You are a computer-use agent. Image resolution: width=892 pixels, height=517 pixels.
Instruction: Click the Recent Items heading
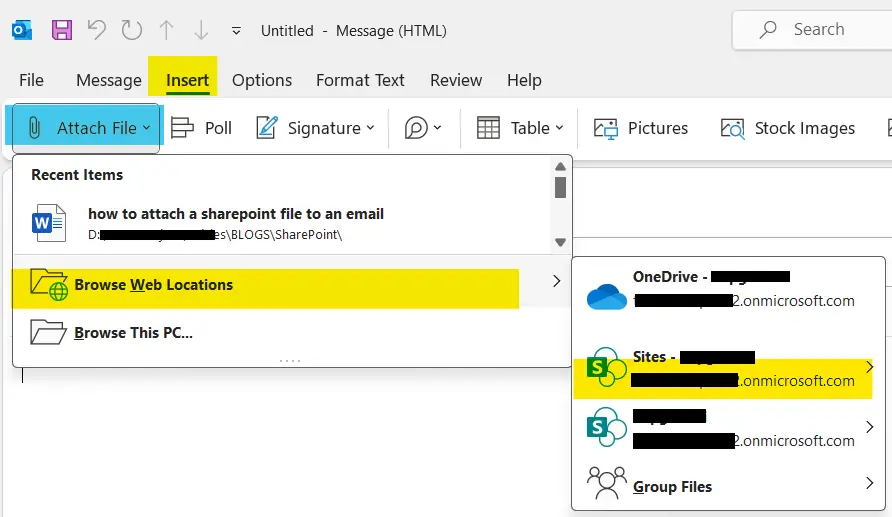[x=77, y=175]
